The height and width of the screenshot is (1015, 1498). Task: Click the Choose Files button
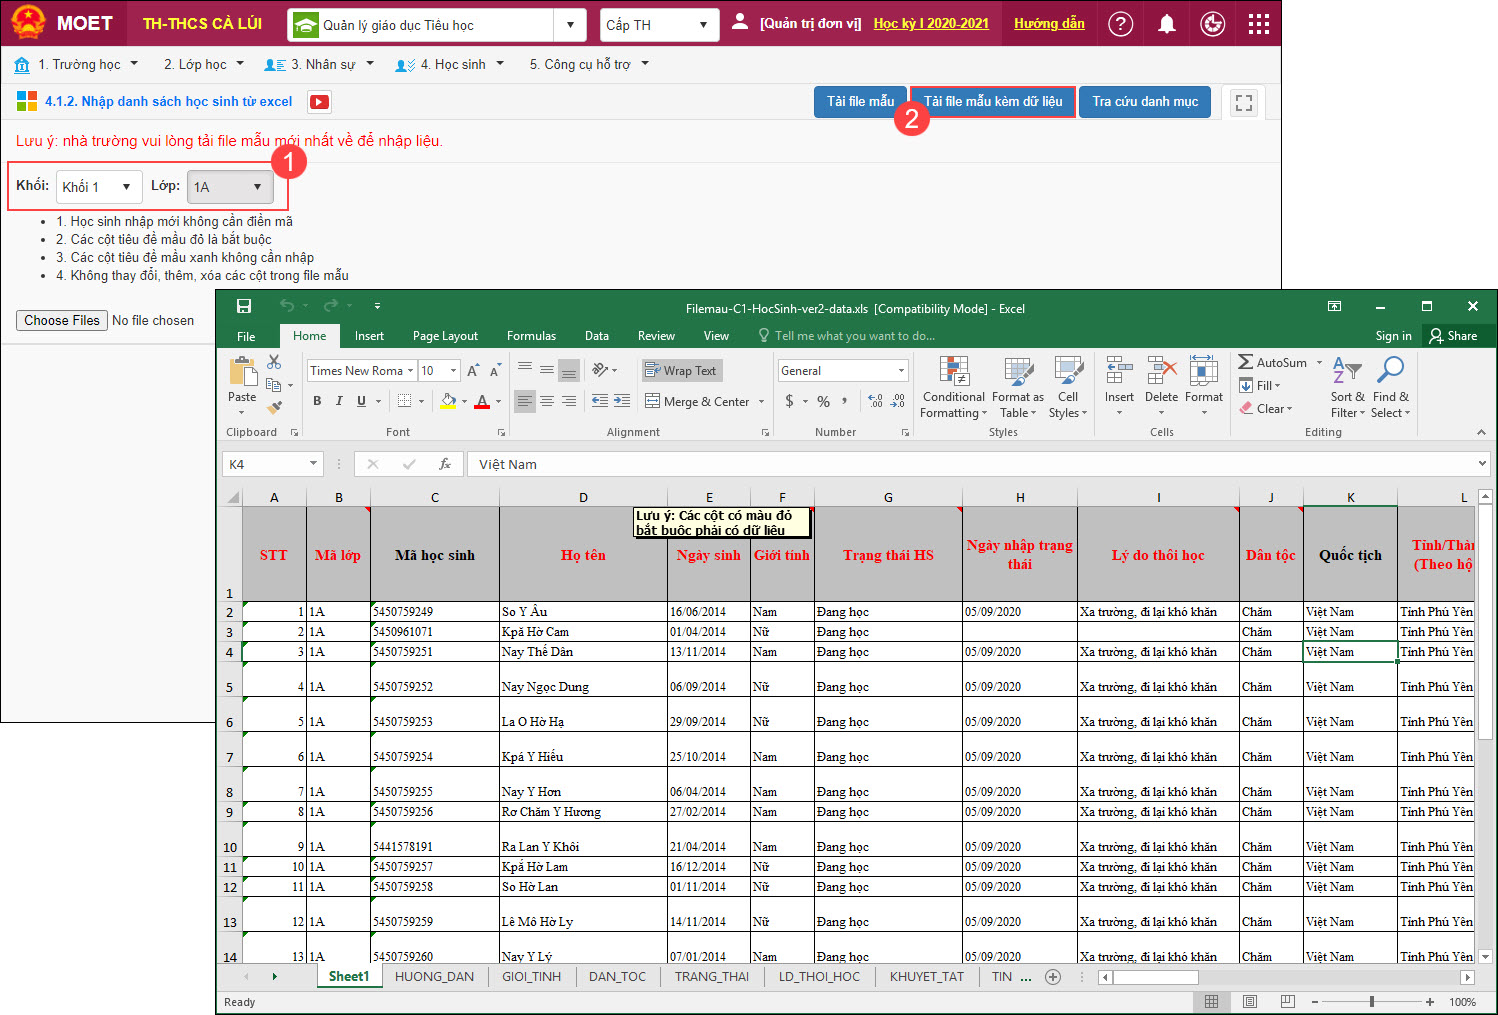point(62,321)
